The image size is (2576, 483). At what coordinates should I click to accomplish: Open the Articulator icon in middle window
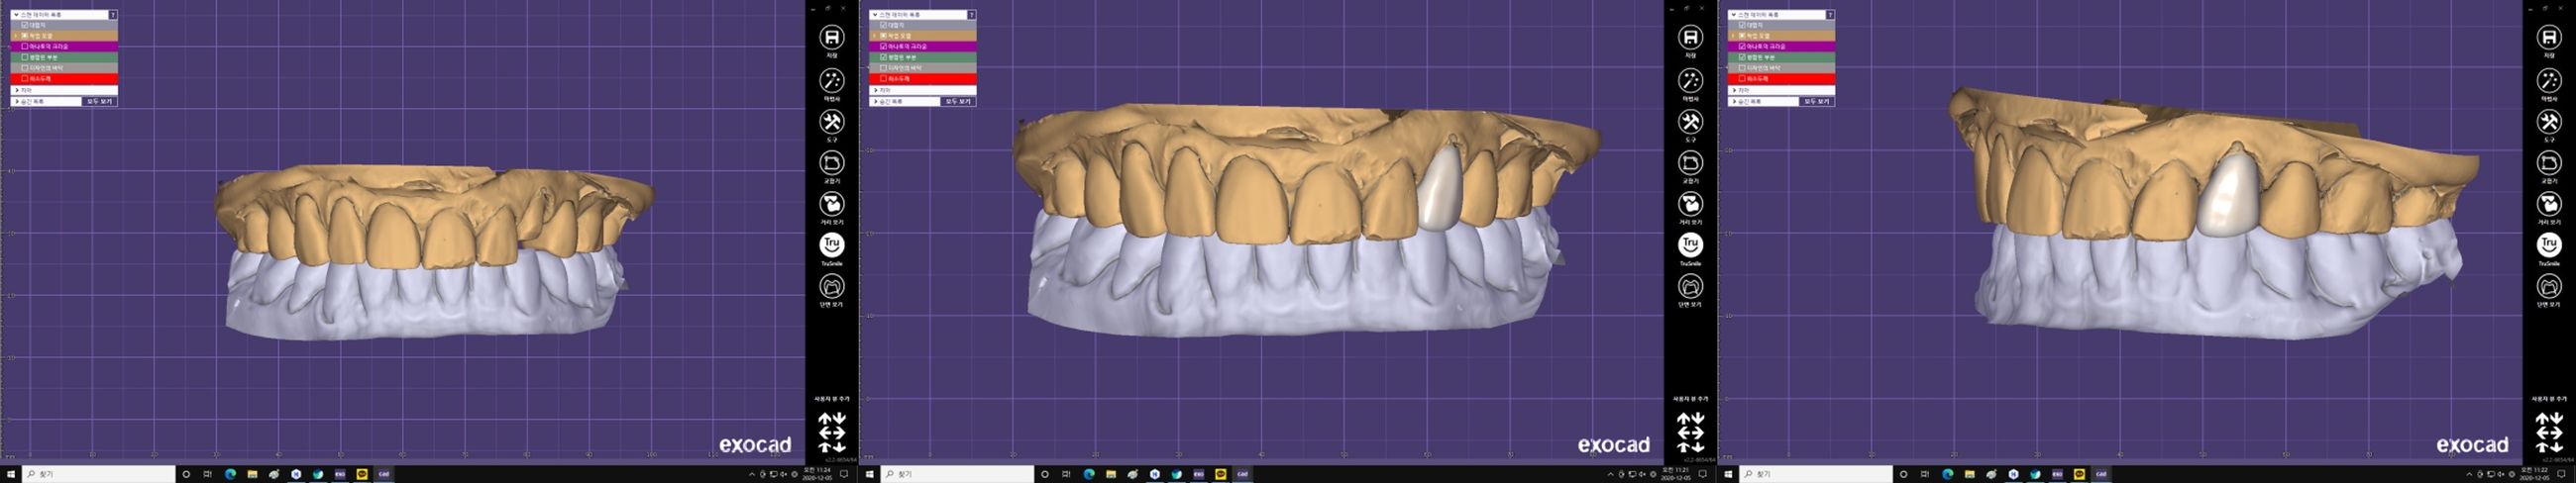click(1690, 163)
